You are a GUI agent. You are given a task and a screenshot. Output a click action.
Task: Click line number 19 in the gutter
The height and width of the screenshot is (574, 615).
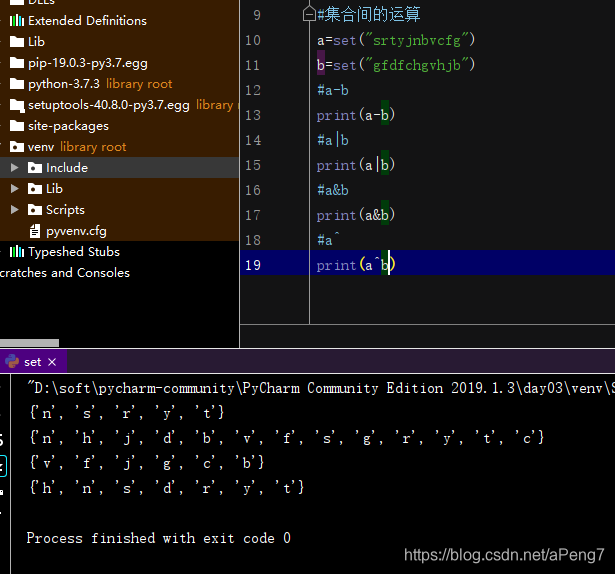coord(253,265)
